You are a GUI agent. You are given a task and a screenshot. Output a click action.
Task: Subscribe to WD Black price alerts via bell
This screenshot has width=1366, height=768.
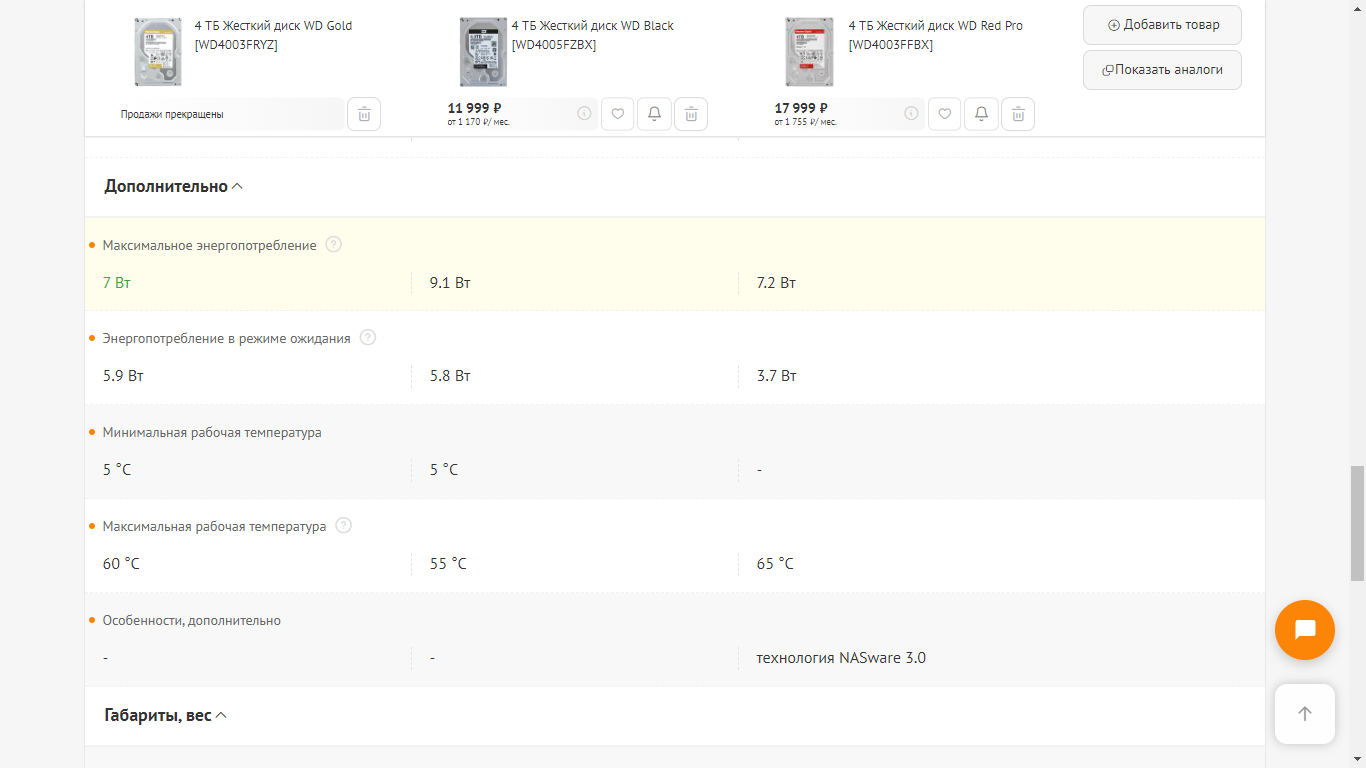coord(654,114)
